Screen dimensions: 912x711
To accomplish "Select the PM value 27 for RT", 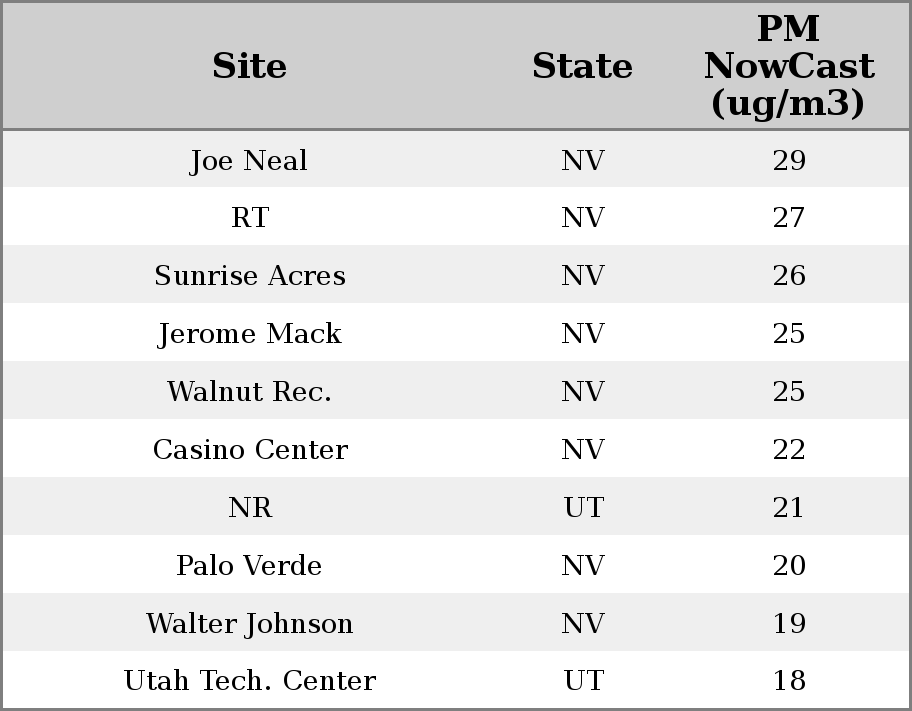I will pos(788,218).
